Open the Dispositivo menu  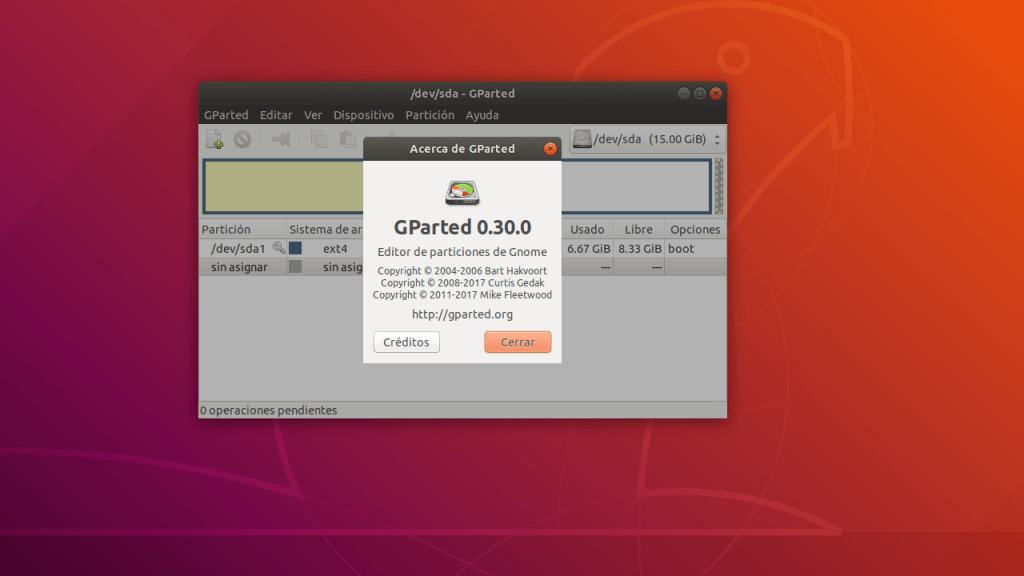tap(364, 115)
